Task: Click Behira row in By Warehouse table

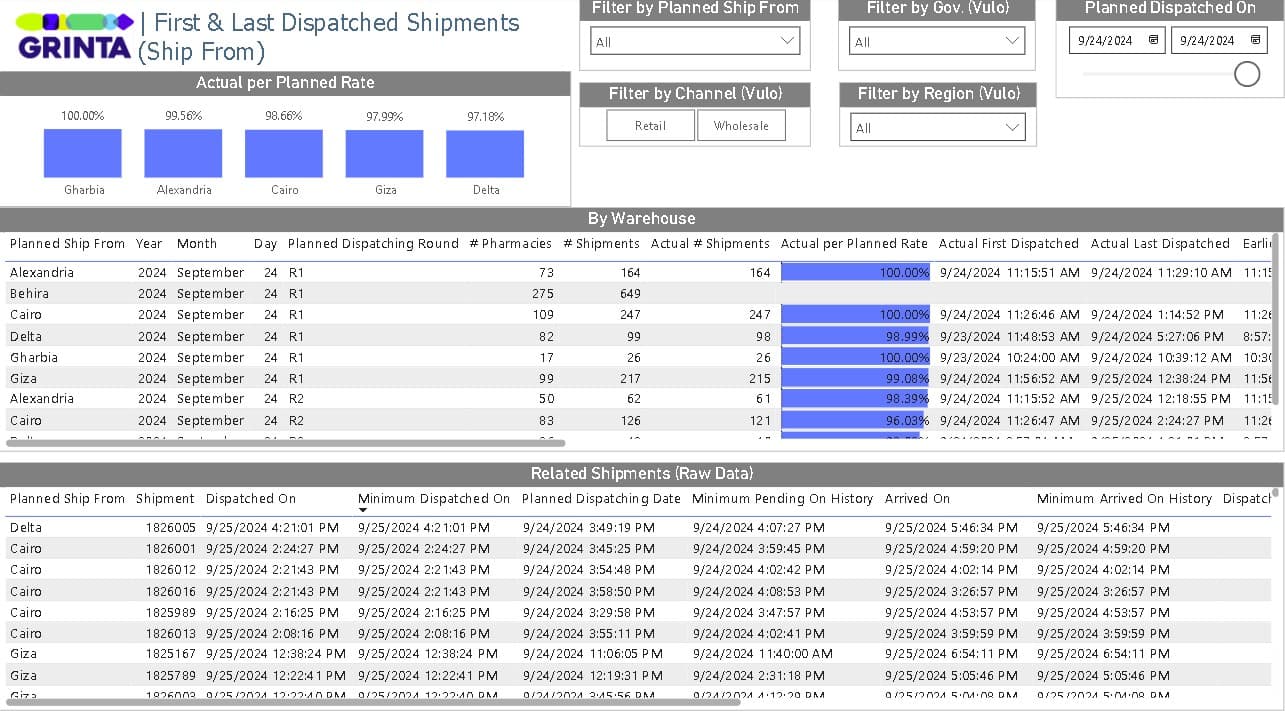Action: [636, 293]
